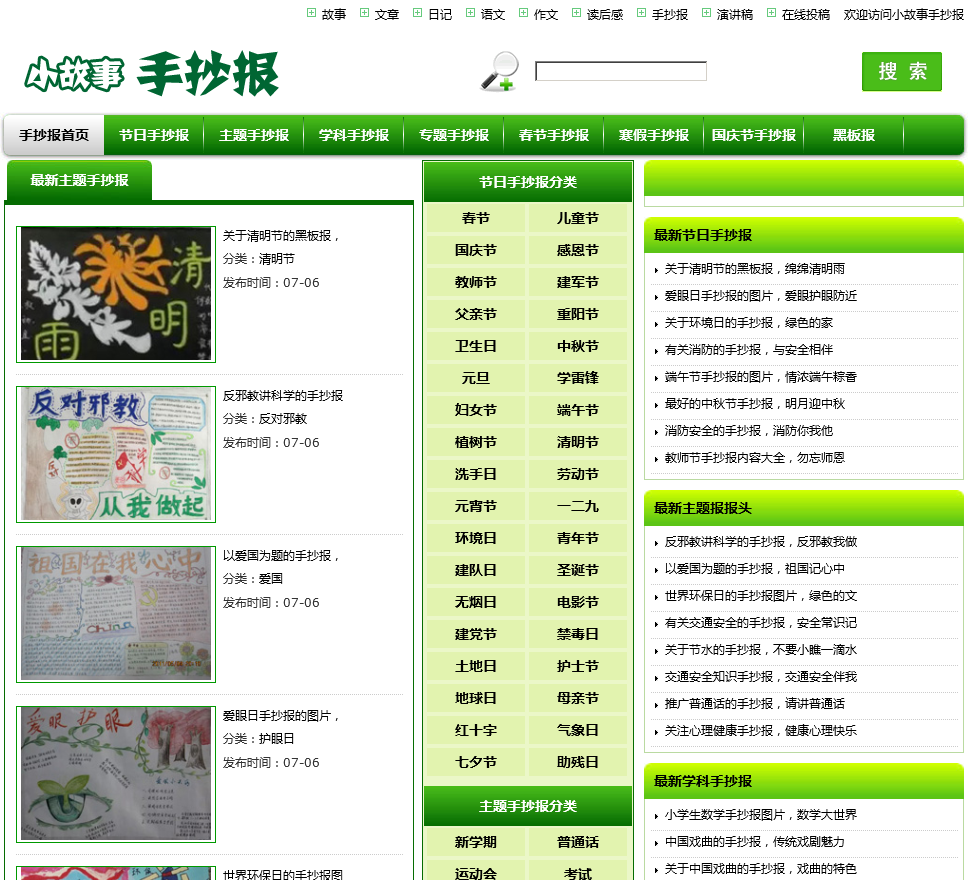968x880 pixels.
Task: Click the magnifying glass search icon
Action: tap(499, 72)
